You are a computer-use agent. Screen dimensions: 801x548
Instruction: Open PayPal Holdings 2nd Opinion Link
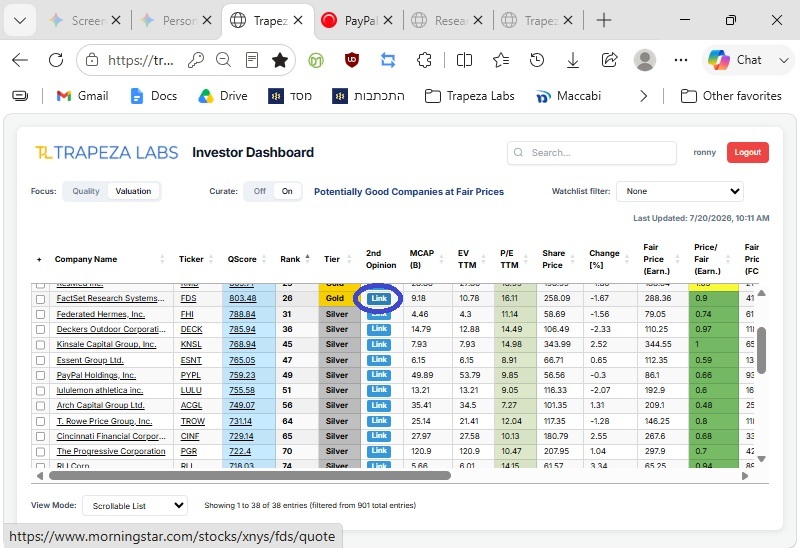click(379, 375)
